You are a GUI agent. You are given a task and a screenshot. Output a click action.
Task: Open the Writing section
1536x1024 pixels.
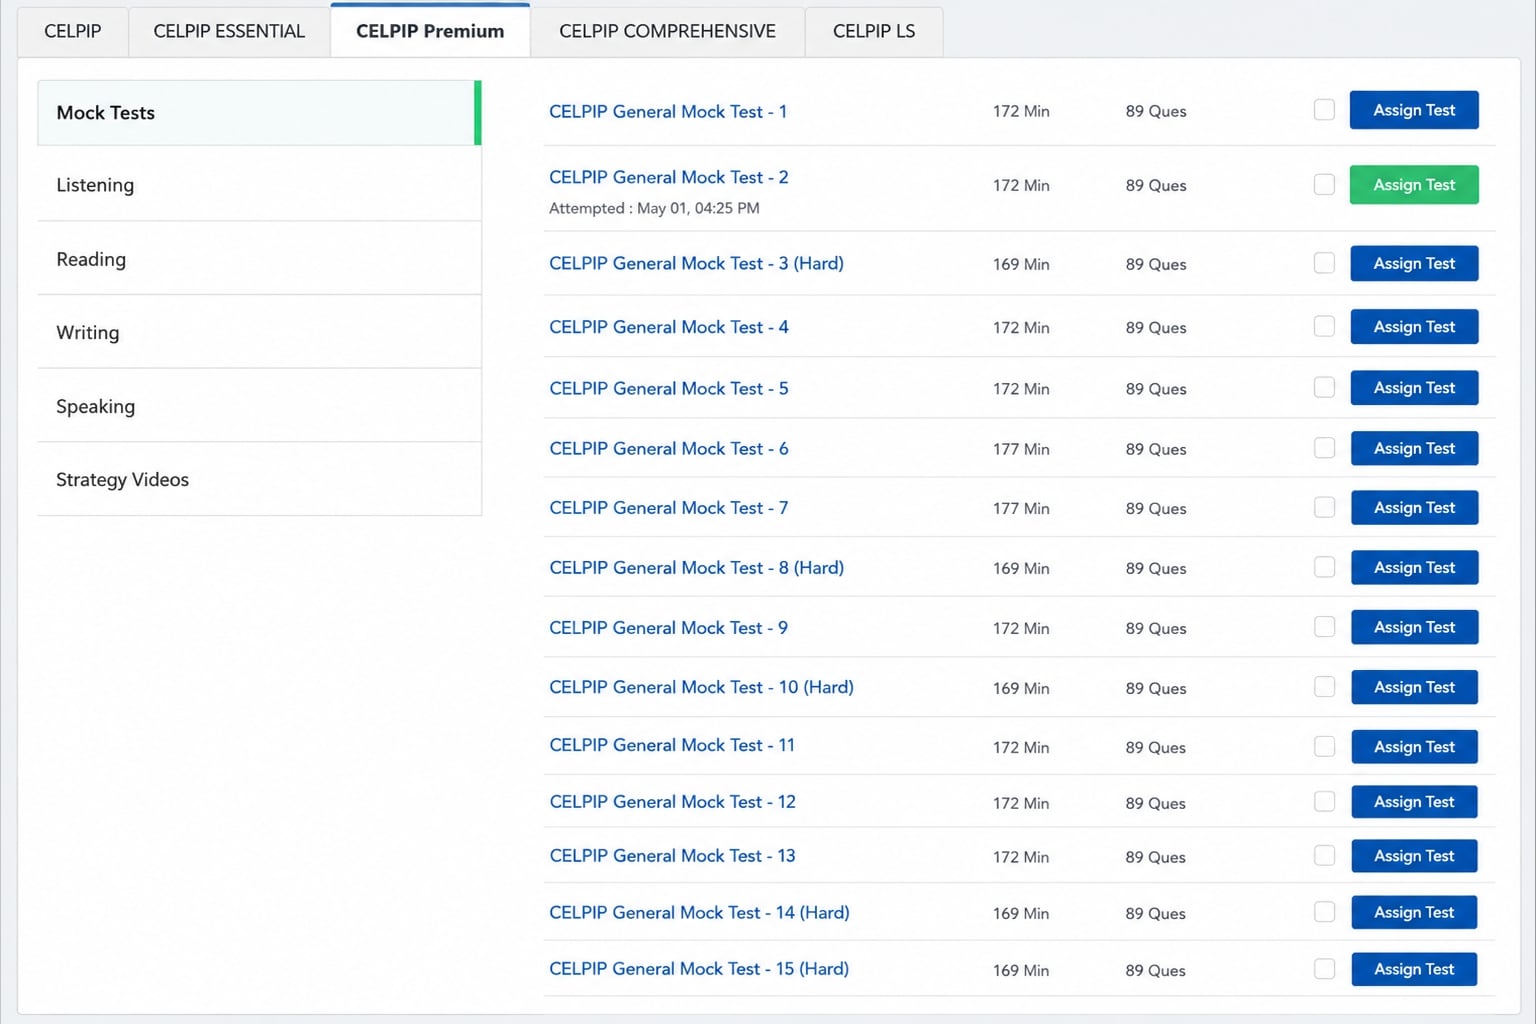(259, 332)
